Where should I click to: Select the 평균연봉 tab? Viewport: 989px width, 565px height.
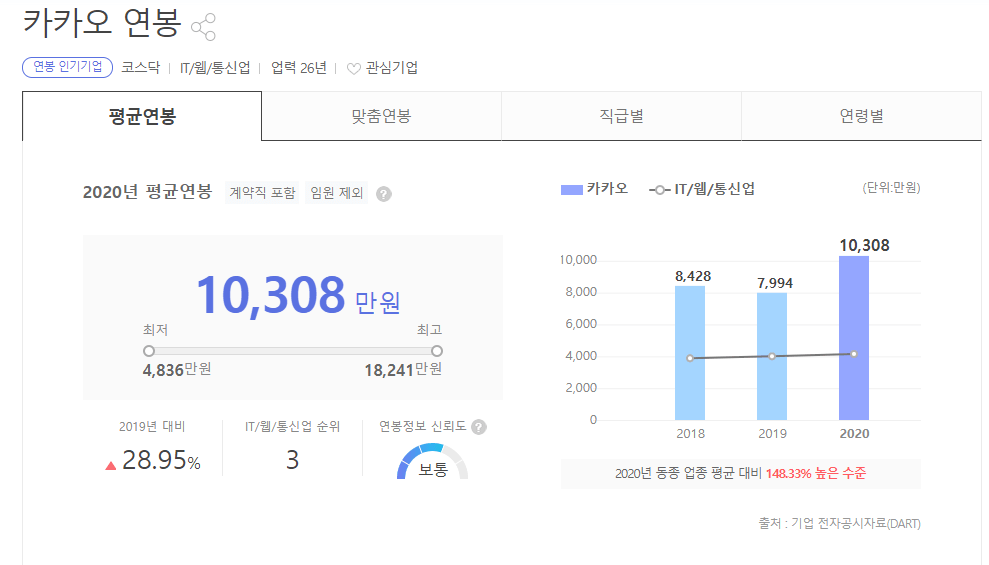142,116
